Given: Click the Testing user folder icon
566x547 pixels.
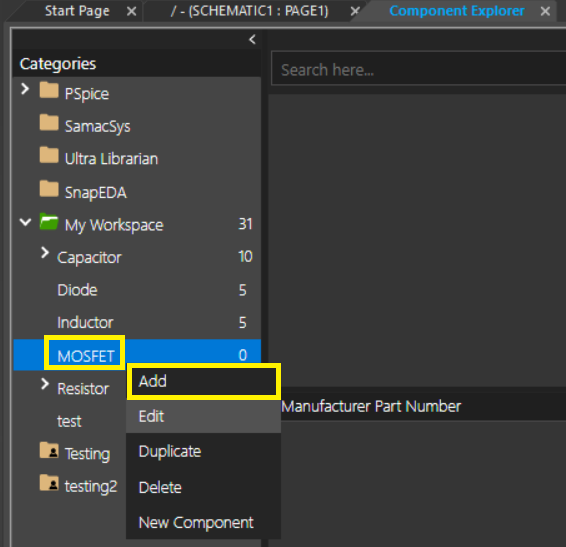Looking at the screenshot, I should click(49, 450).
